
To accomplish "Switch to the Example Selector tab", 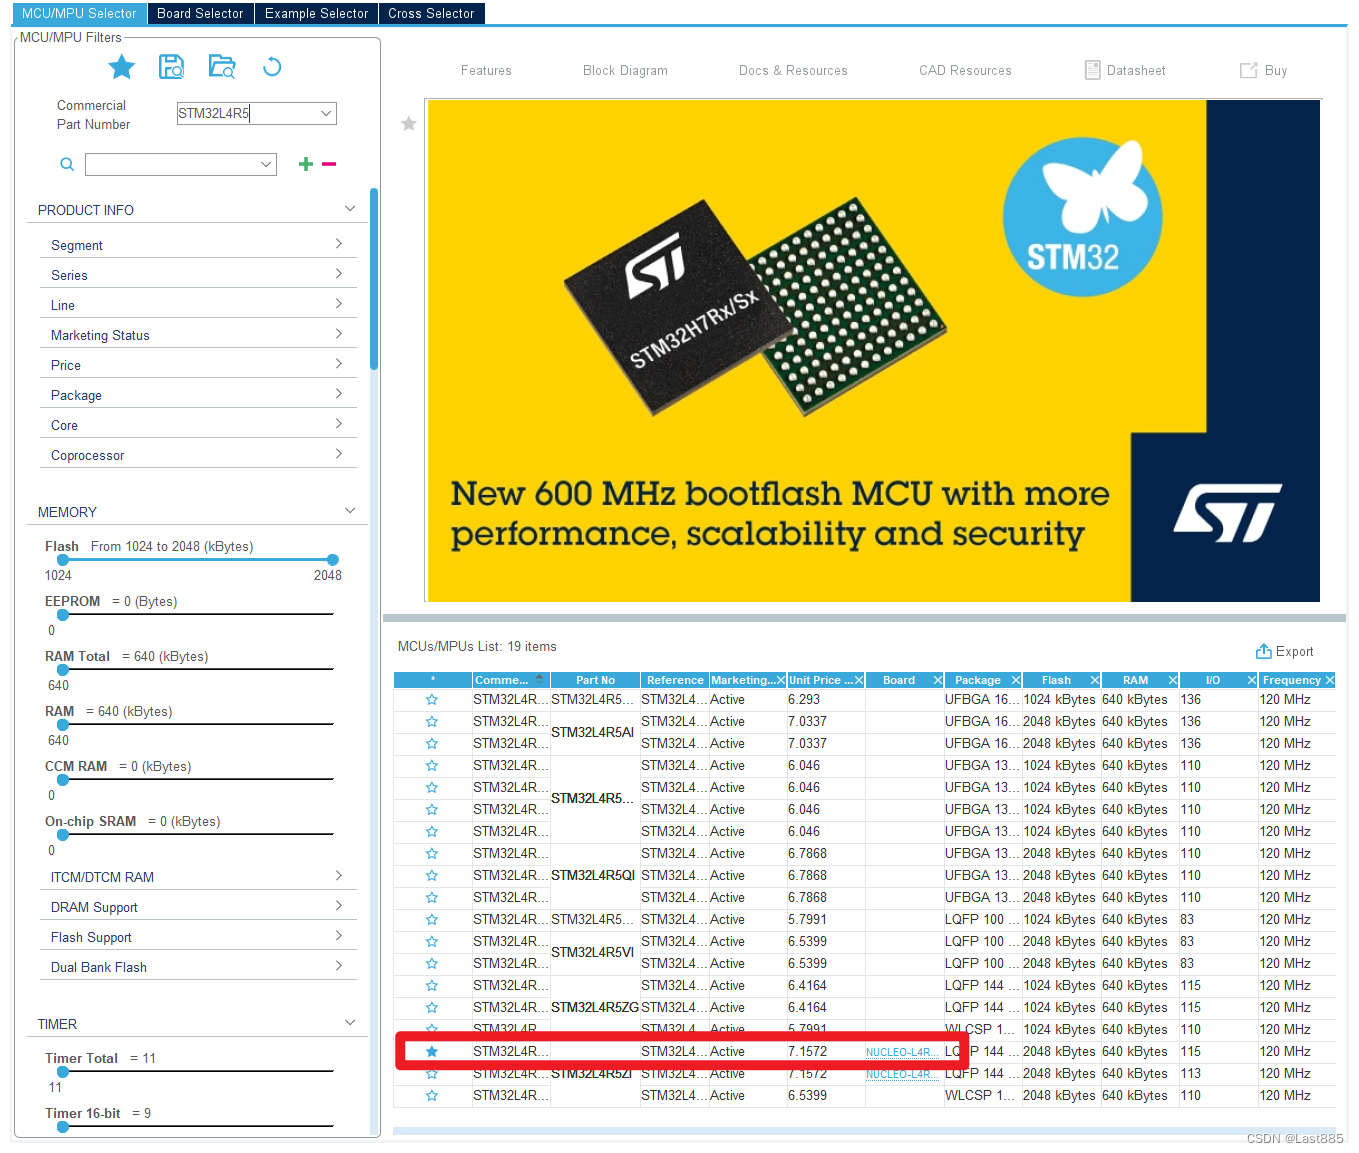I will (x=316, y=13).
